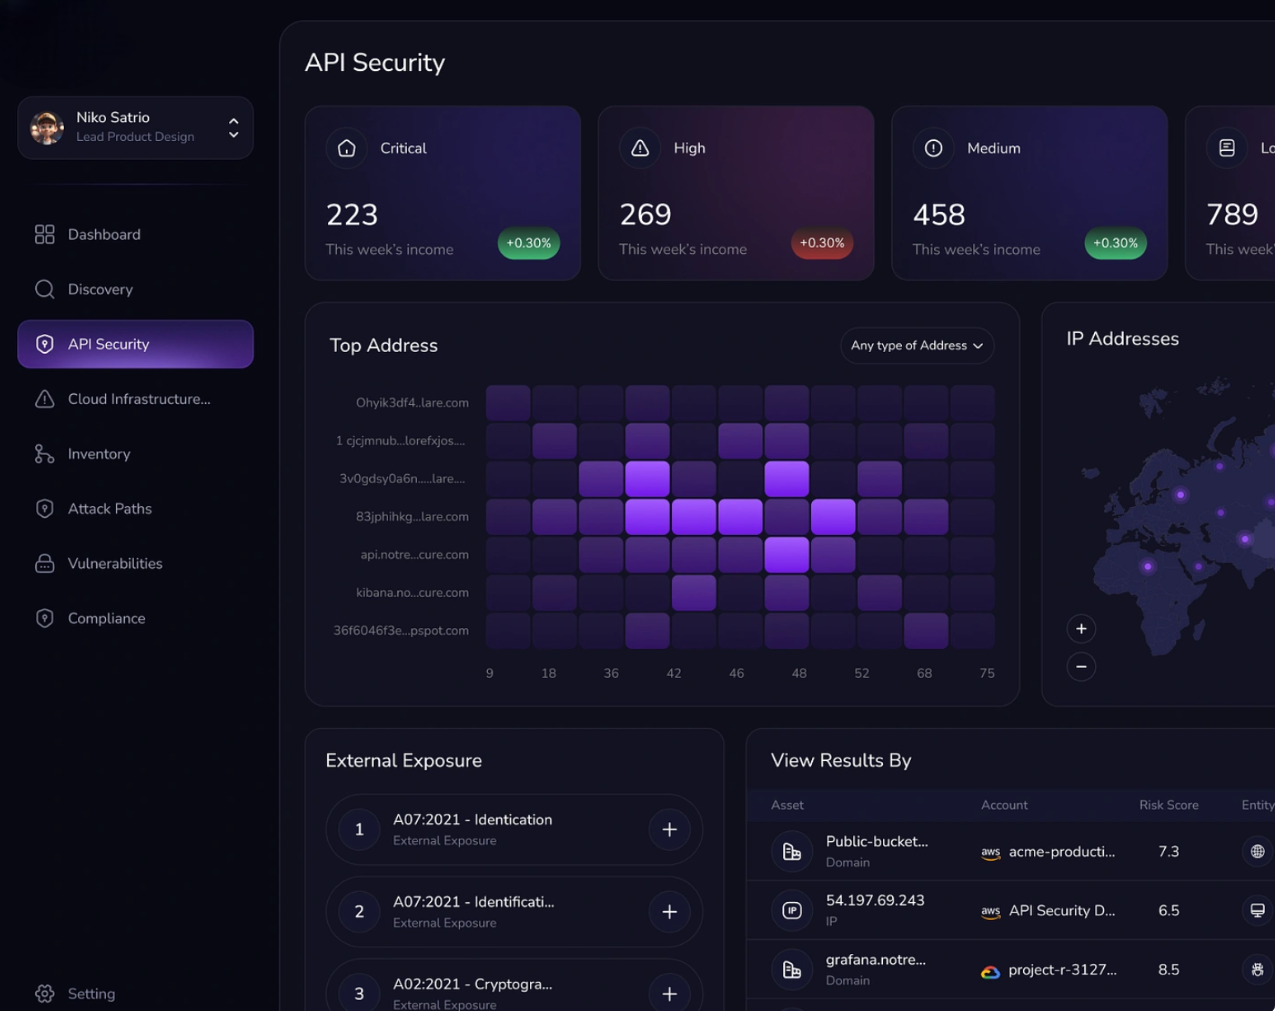Click 83jphihkg...lare.com row label

412,517
